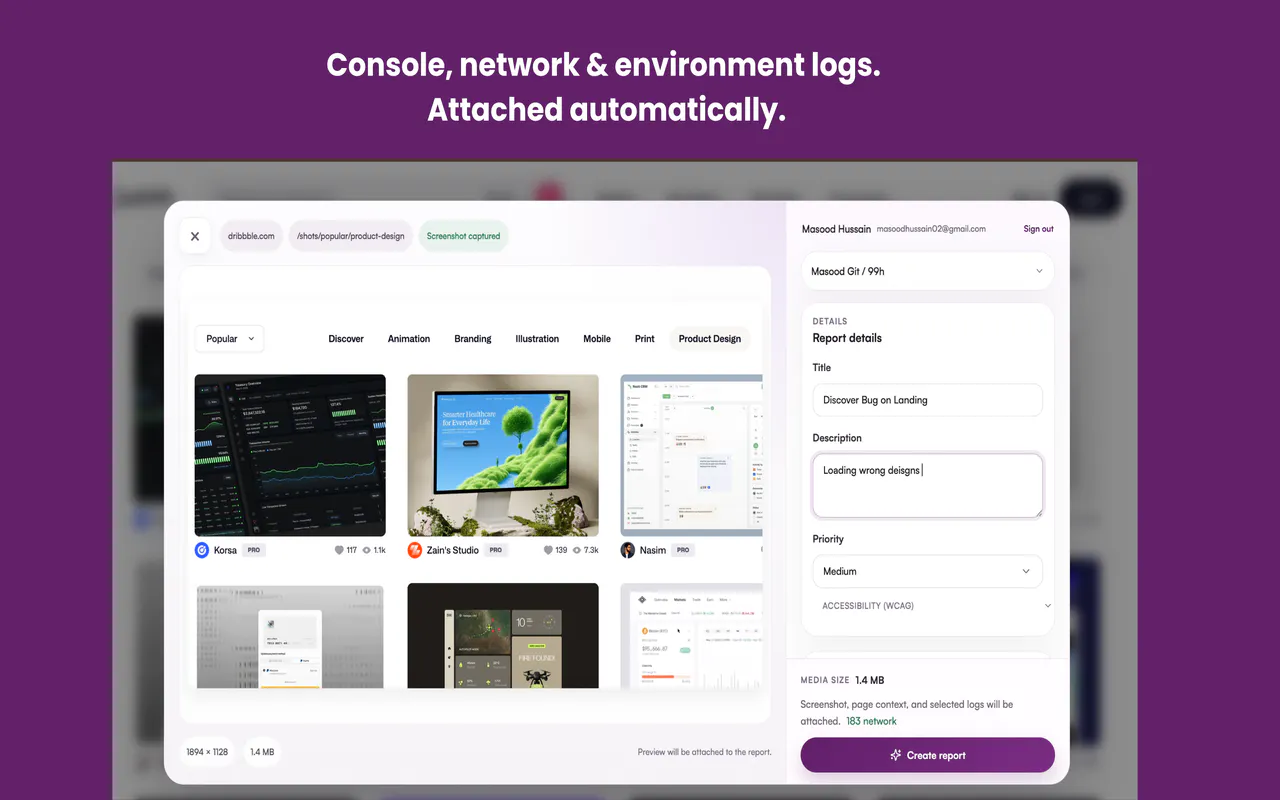
Task: Click the heart icon beside 139
Action: [x=548, y=550]
